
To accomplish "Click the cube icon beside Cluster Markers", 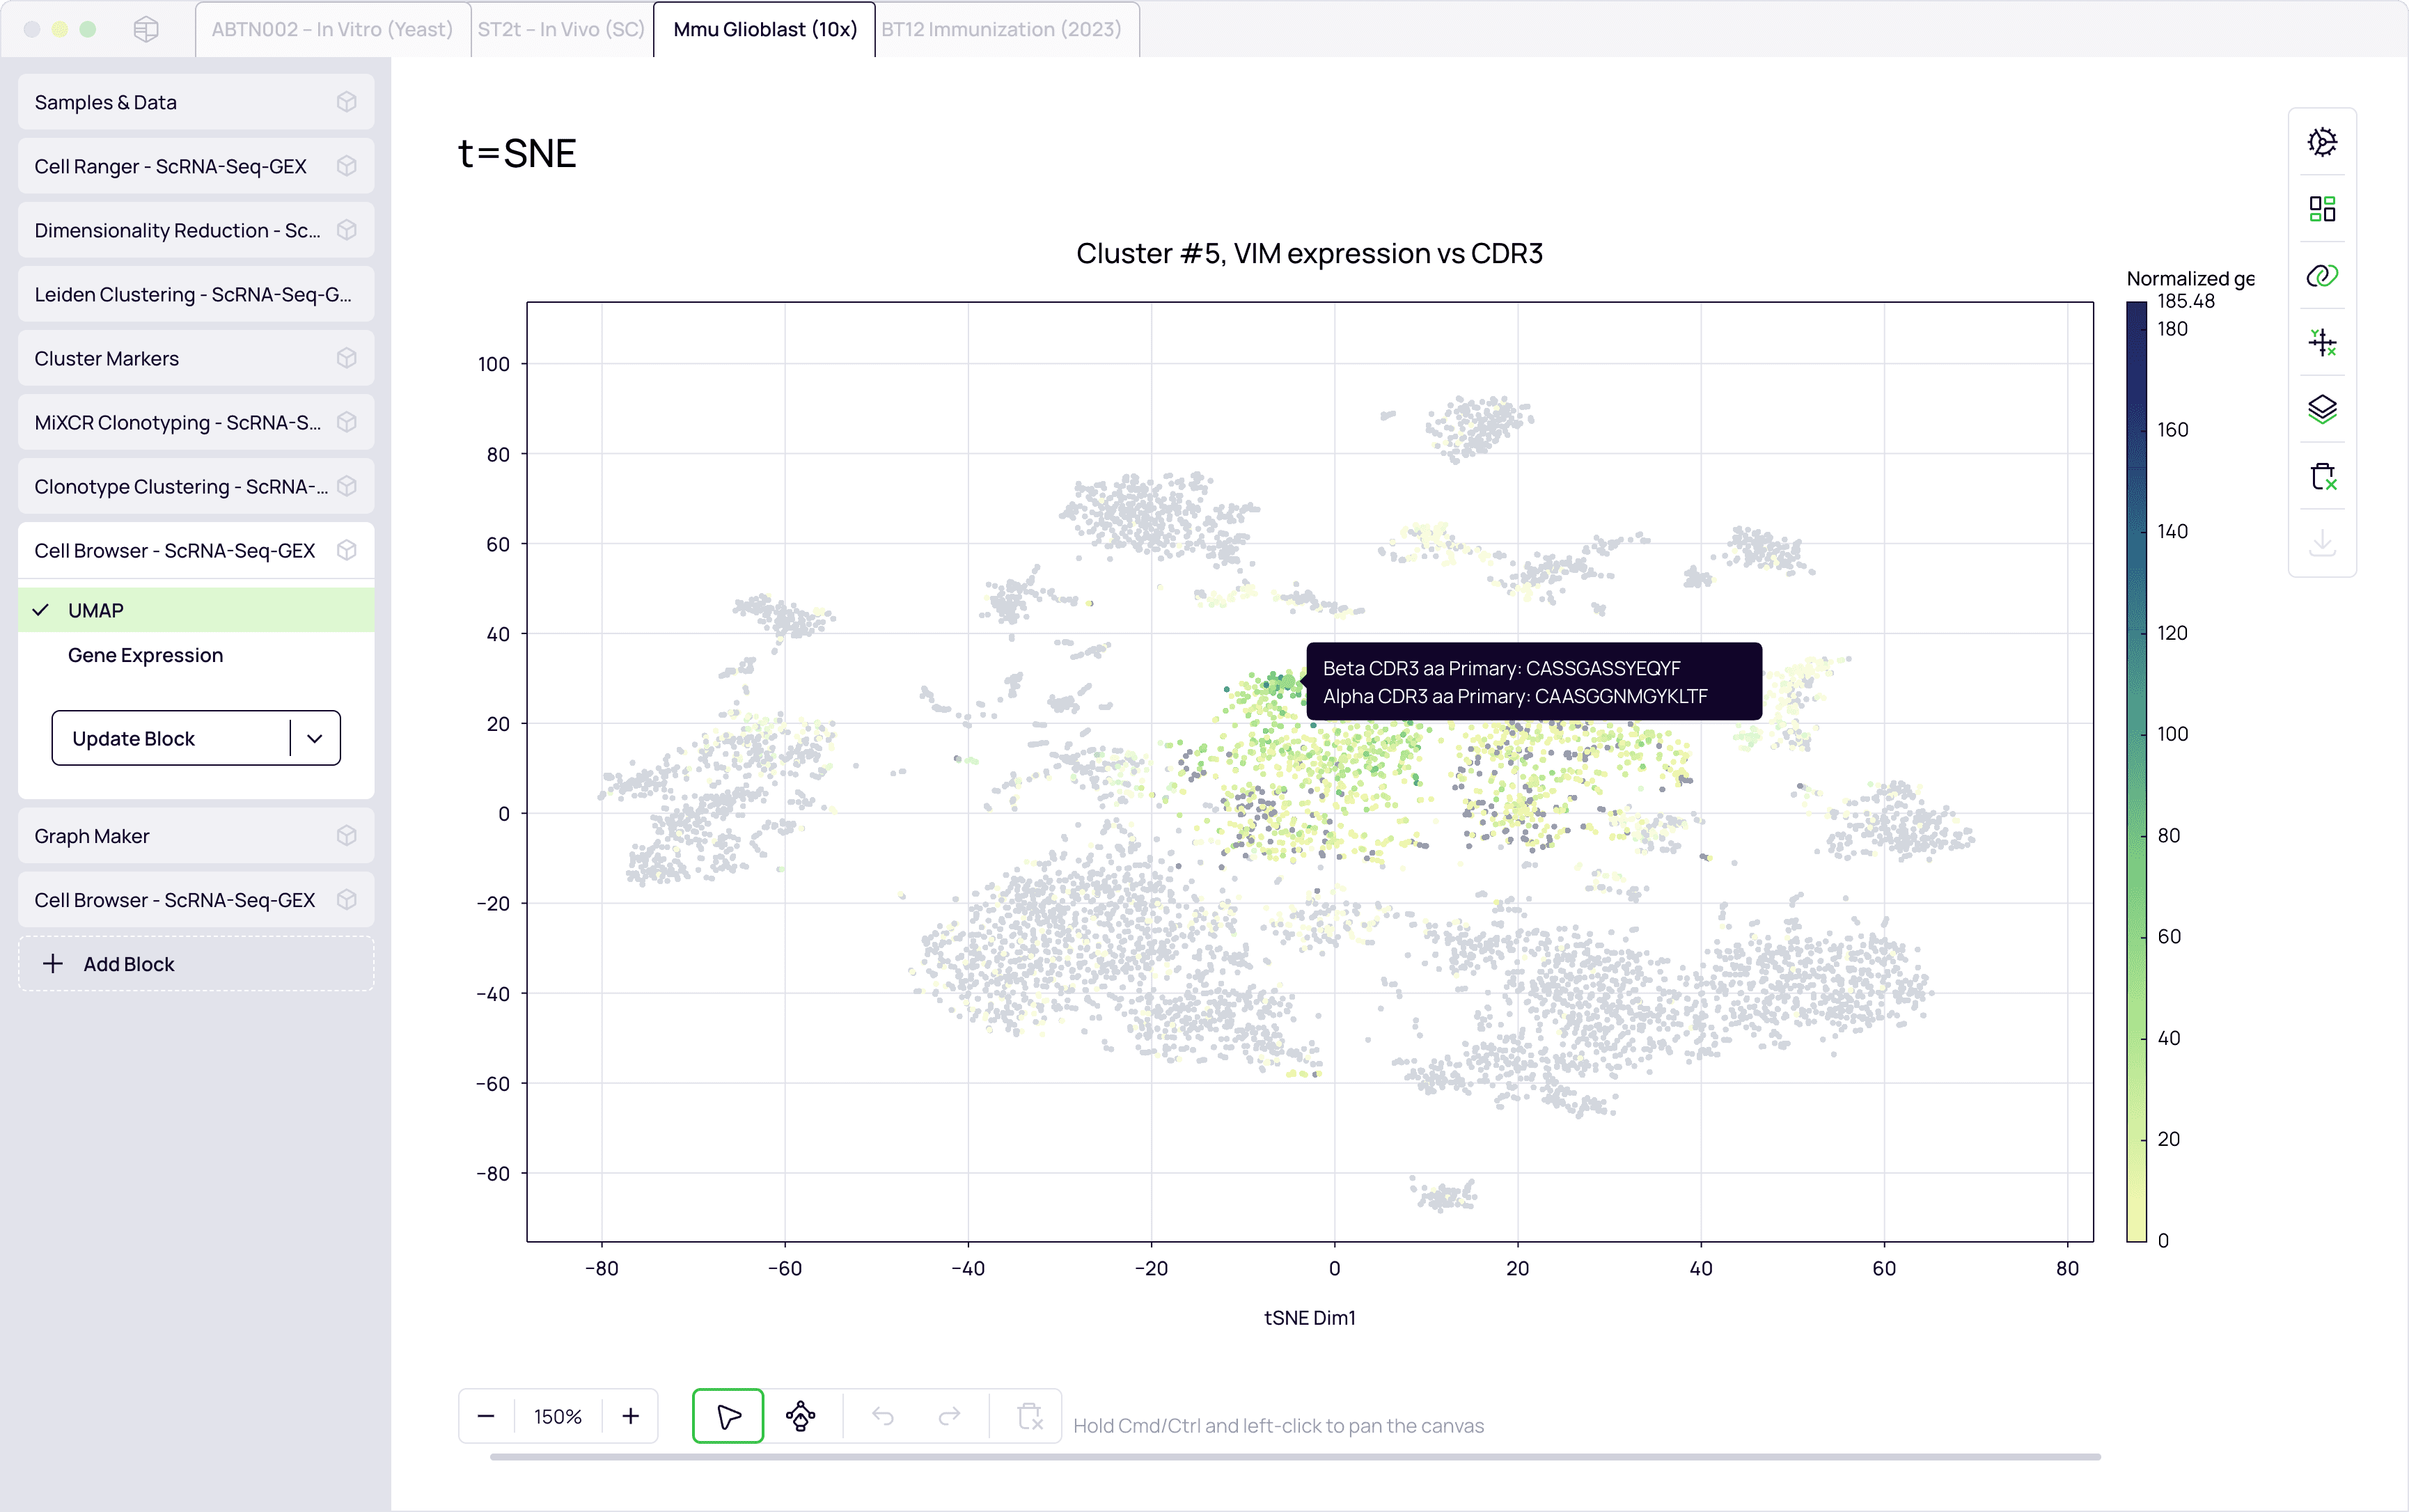I will [x=346, y=358].
